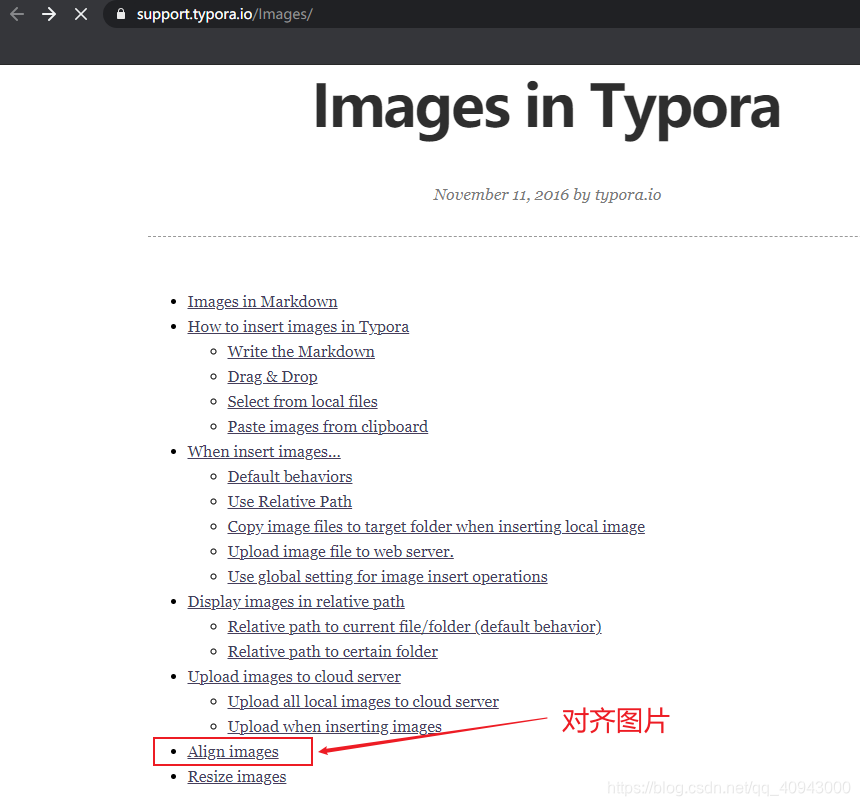
Task: Open Upload image file to web server link
Action: coord(341,552)
